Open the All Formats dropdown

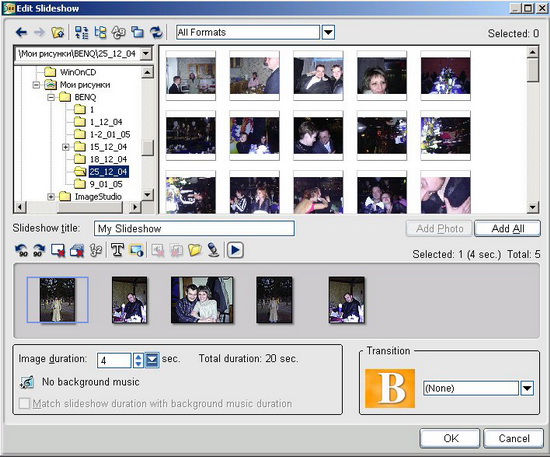tap(328, 32)
